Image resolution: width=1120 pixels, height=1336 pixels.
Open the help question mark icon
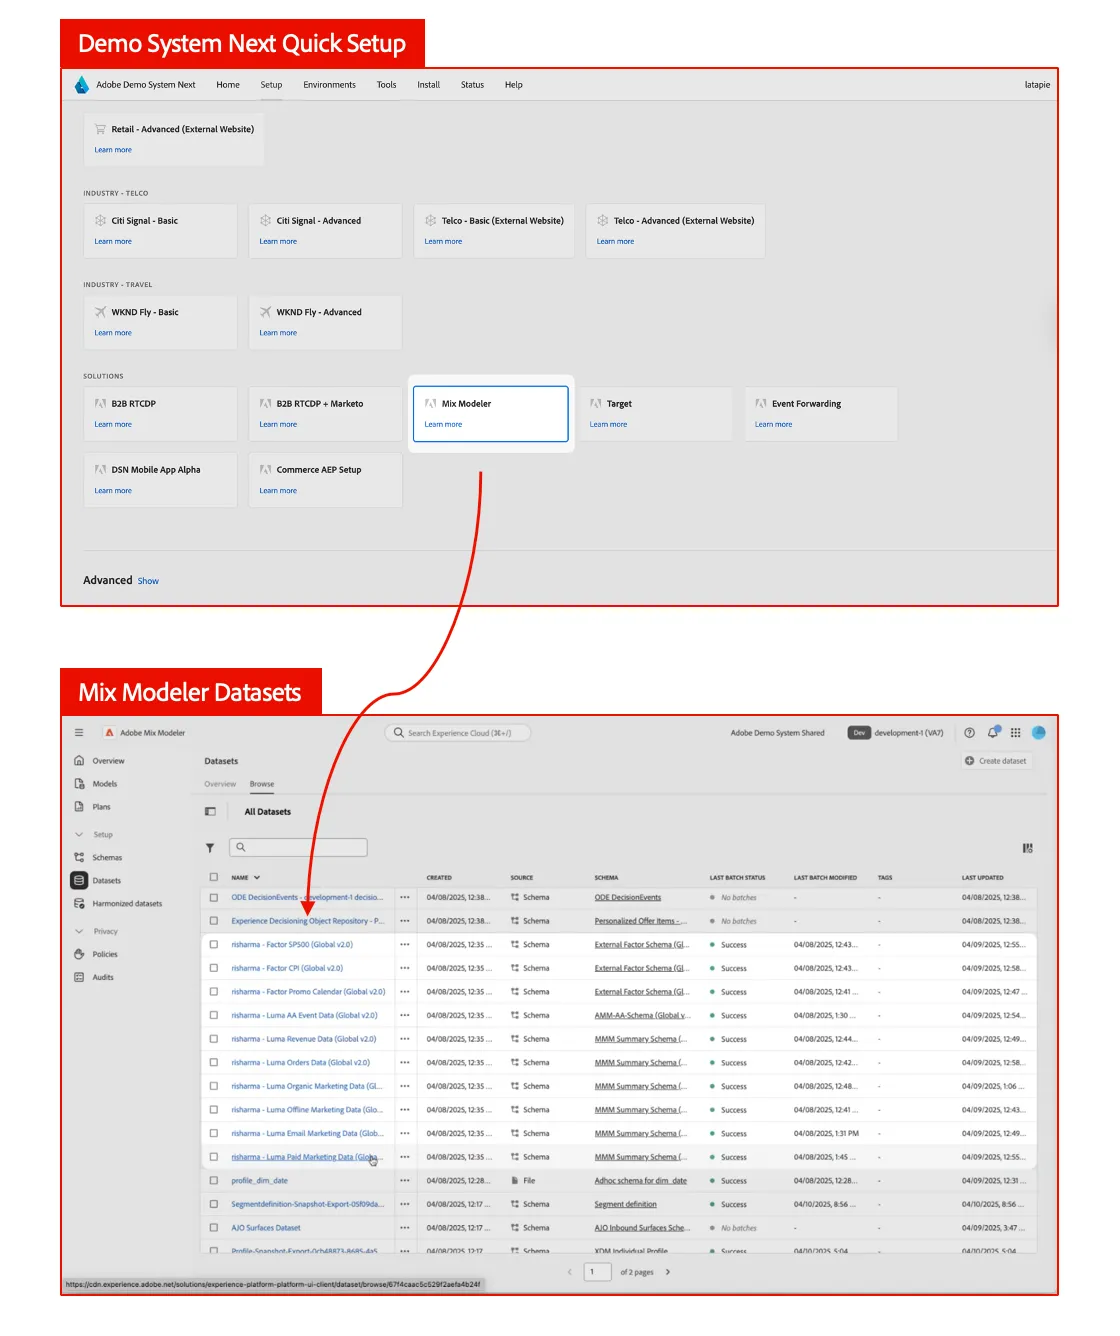point(969,733)
